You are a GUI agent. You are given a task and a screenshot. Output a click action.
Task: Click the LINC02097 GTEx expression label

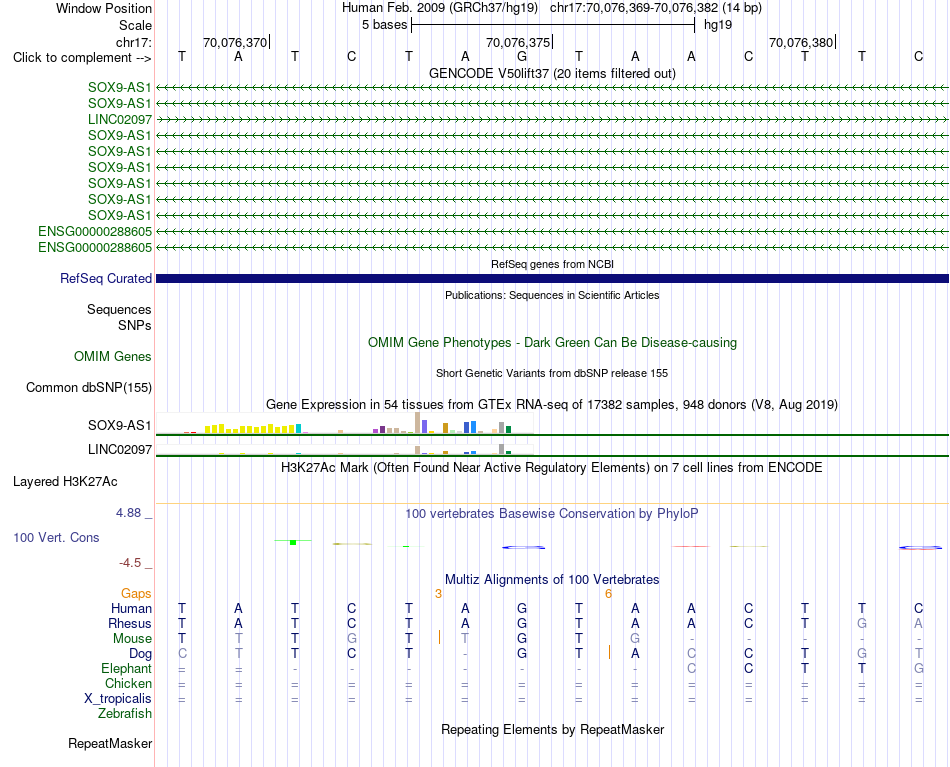pyautogui.click(x=120, y=450)
